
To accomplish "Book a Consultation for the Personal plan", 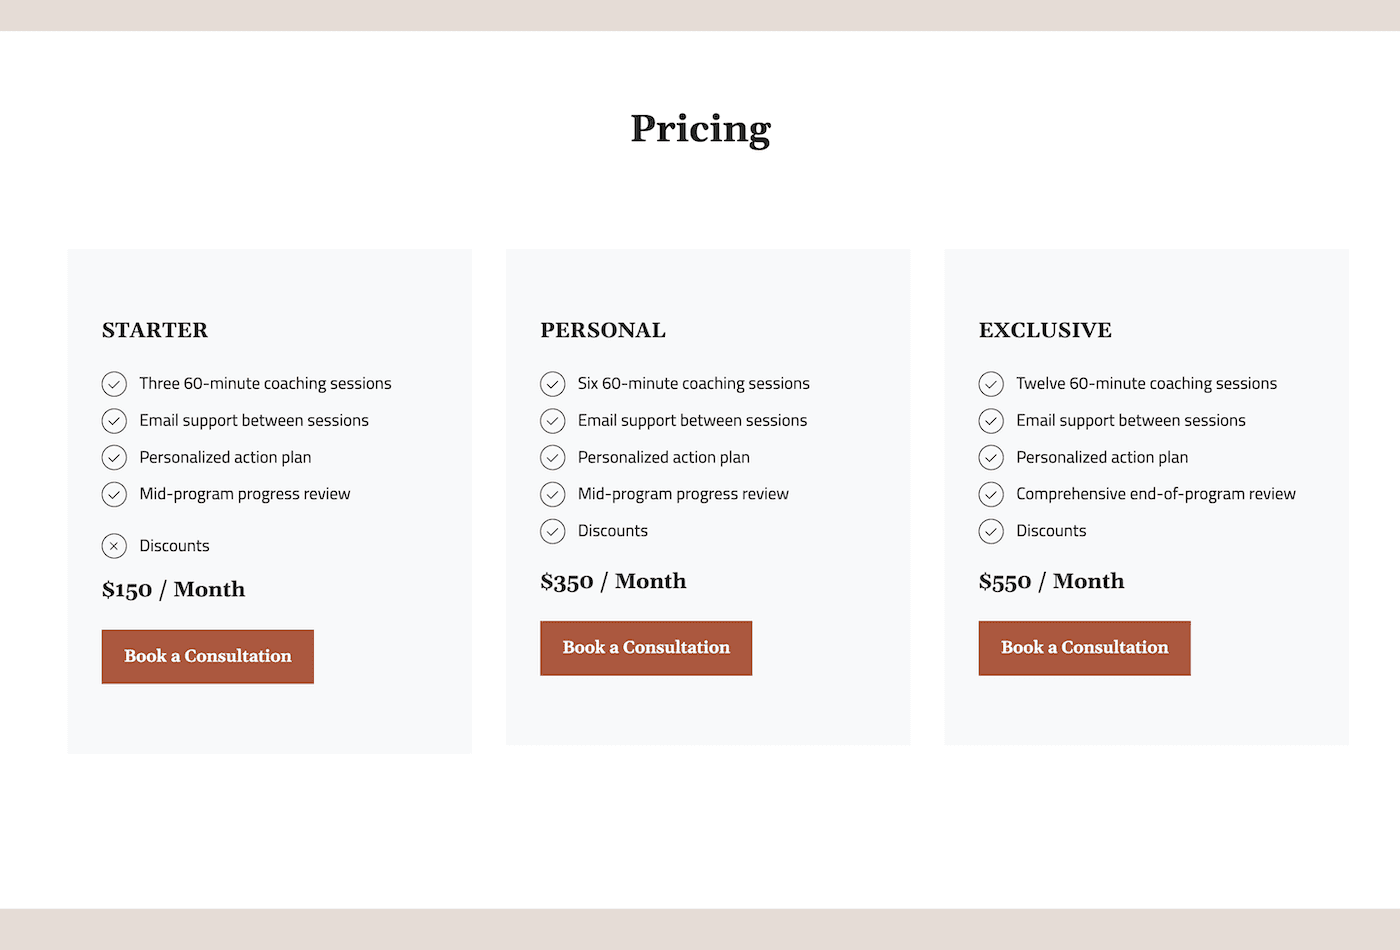I will 646,648.
